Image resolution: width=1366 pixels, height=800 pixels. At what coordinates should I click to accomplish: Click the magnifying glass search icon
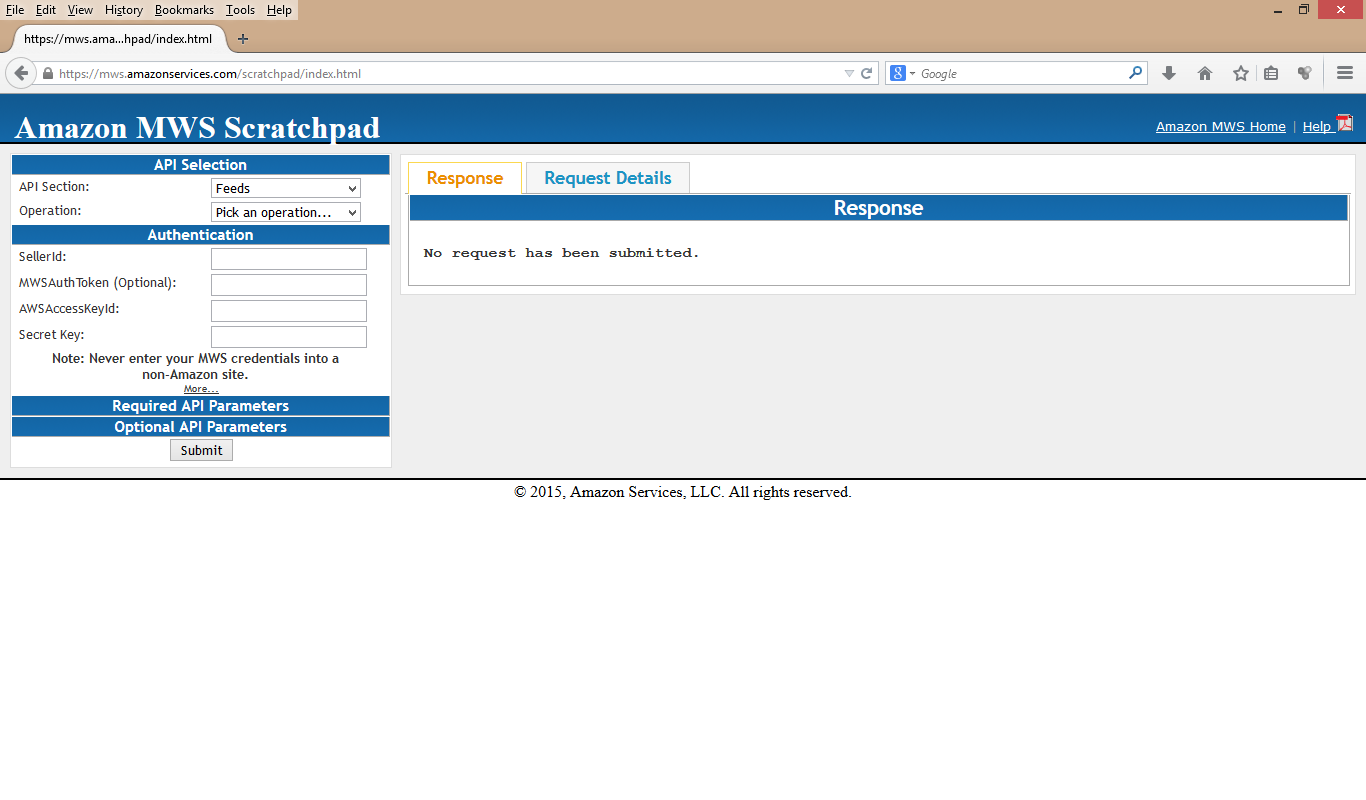1135,73
